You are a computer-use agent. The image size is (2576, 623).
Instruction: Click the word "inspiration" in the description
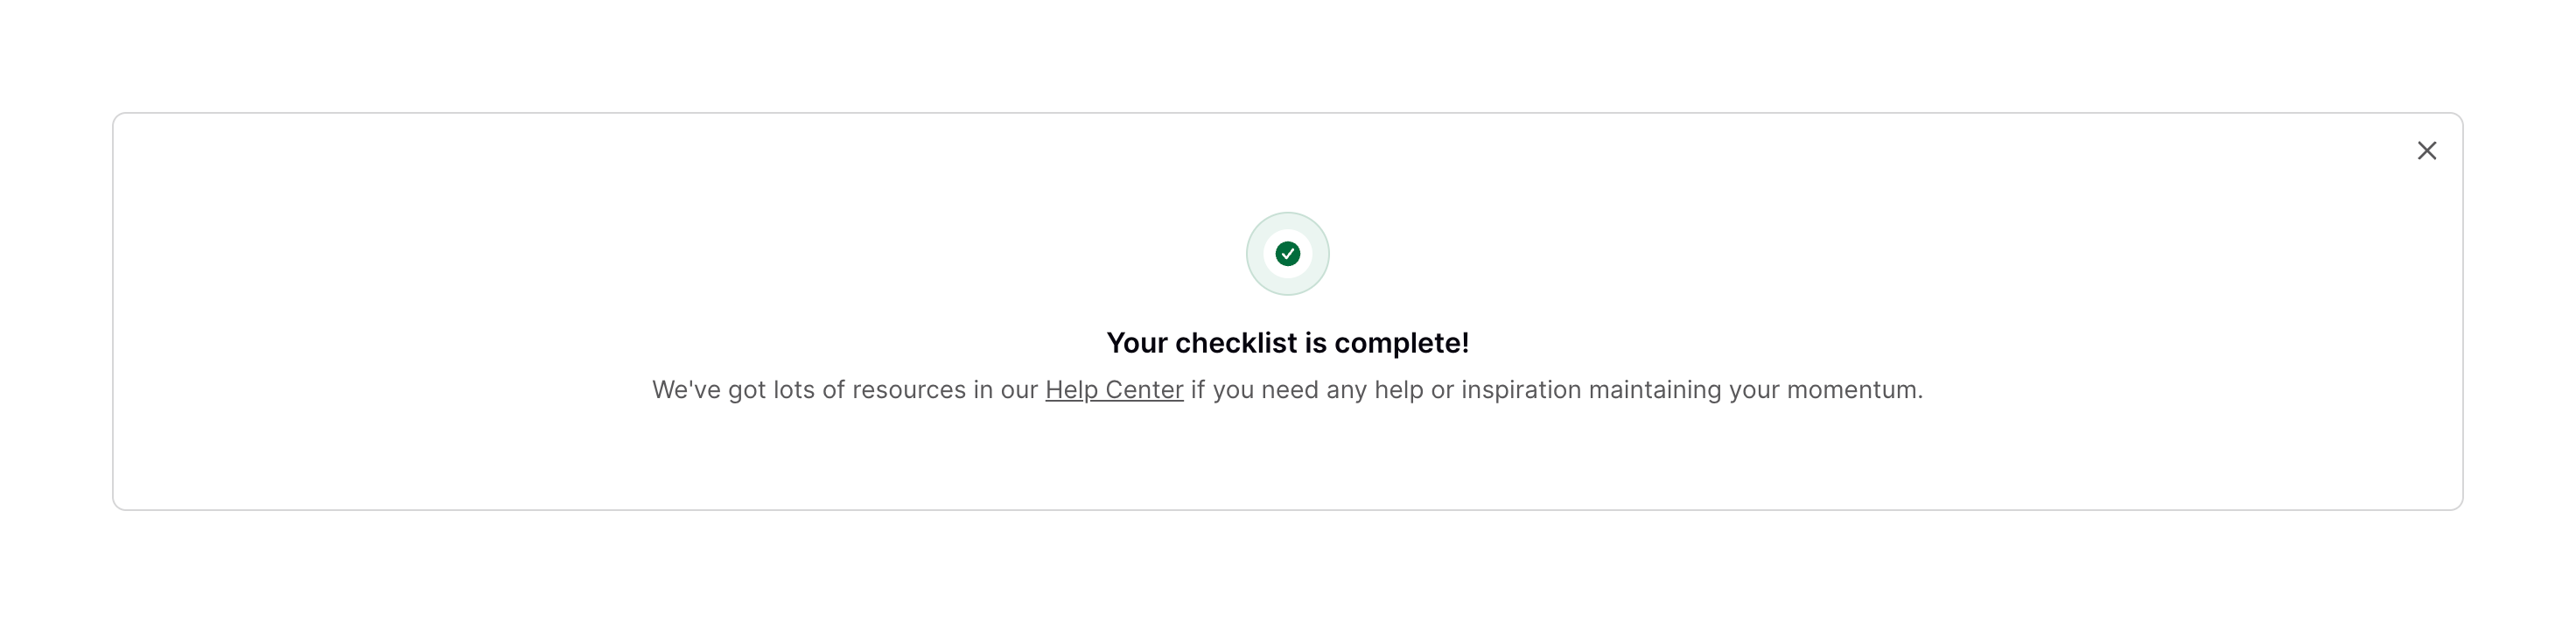(x=1521, y=390)
